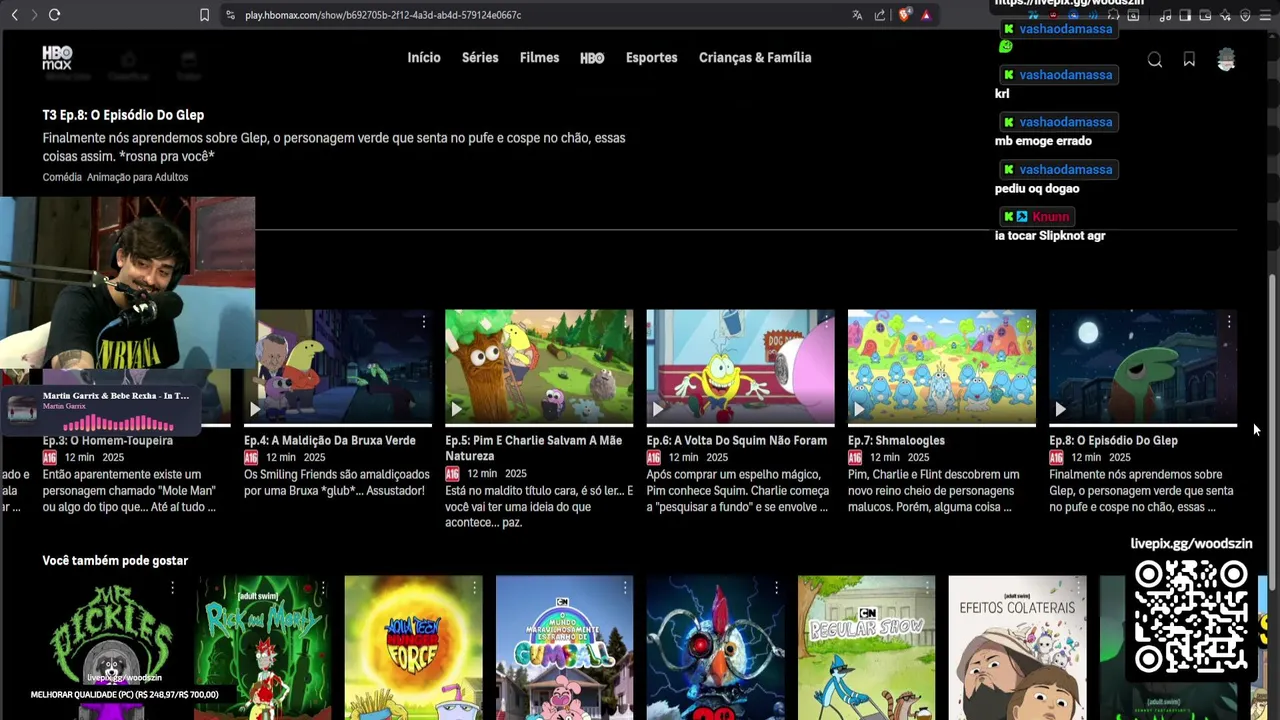Click Ep.4: A Maldição Da Bruxa Verde title
This screenshot has height=720, width=1280.
tap(330, 440)
